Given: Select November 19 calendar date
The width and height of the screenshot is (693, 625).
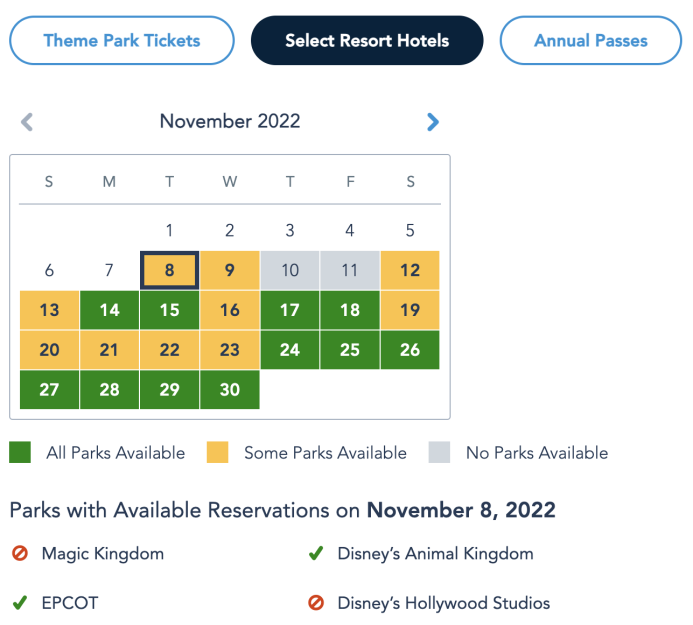Looking at the screenshot, I should click(x=410, y=310).
